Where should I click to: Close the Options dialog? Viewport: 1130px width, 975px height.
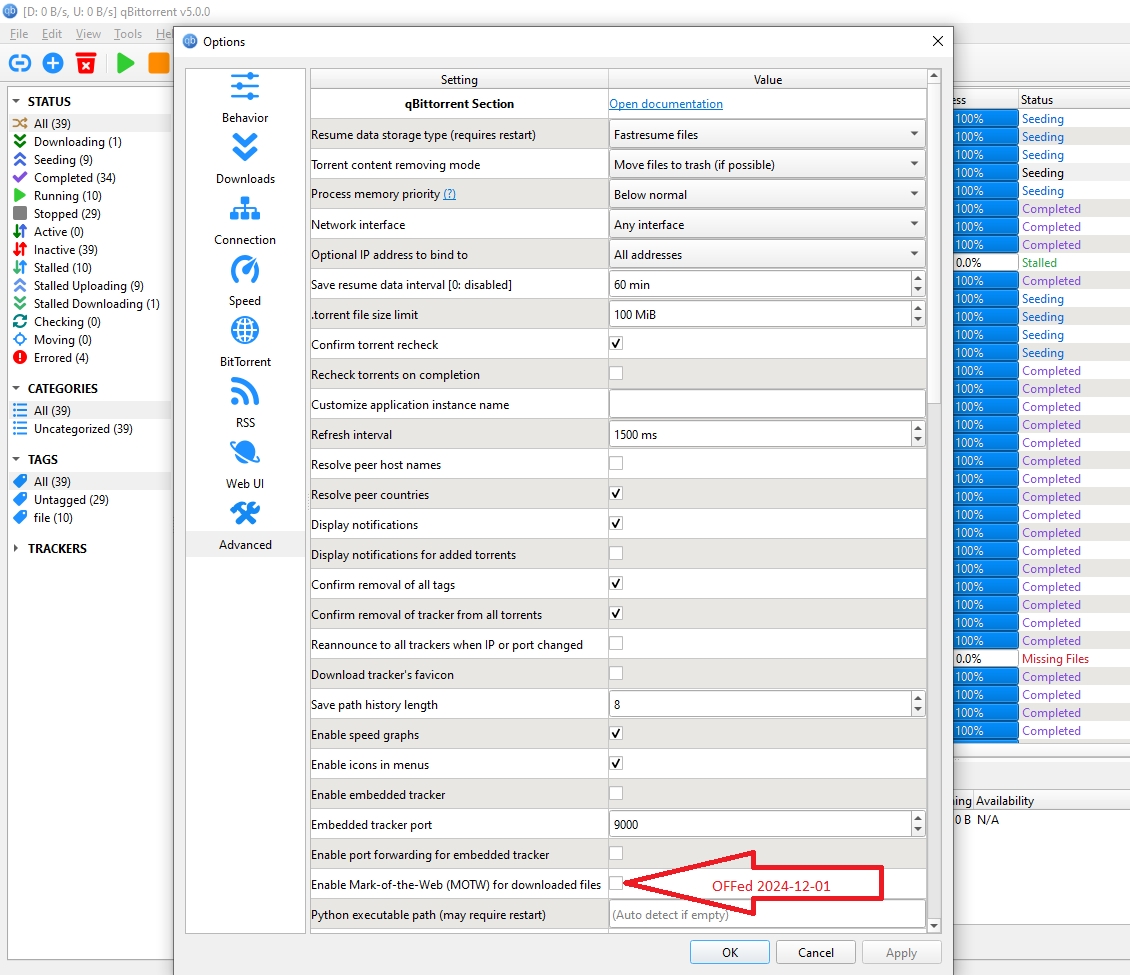938,41
